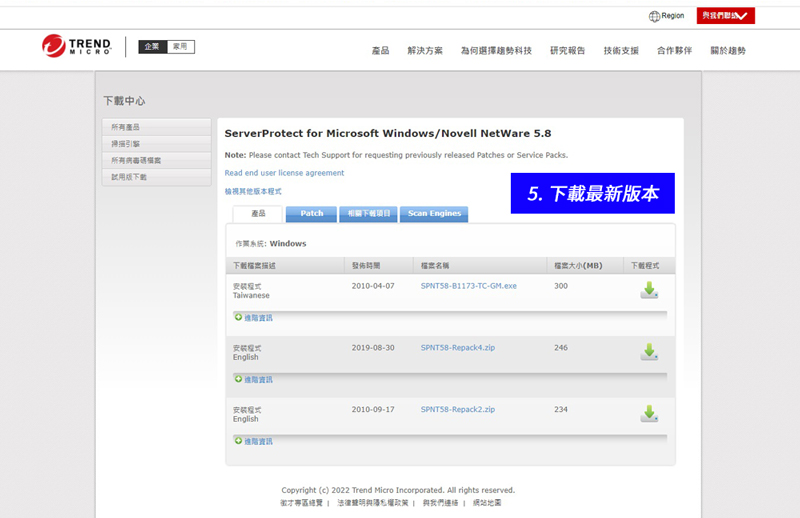800x518 pixels.
Task: Click the 檢視其他版本程式 link
Action: click(253, 191)
